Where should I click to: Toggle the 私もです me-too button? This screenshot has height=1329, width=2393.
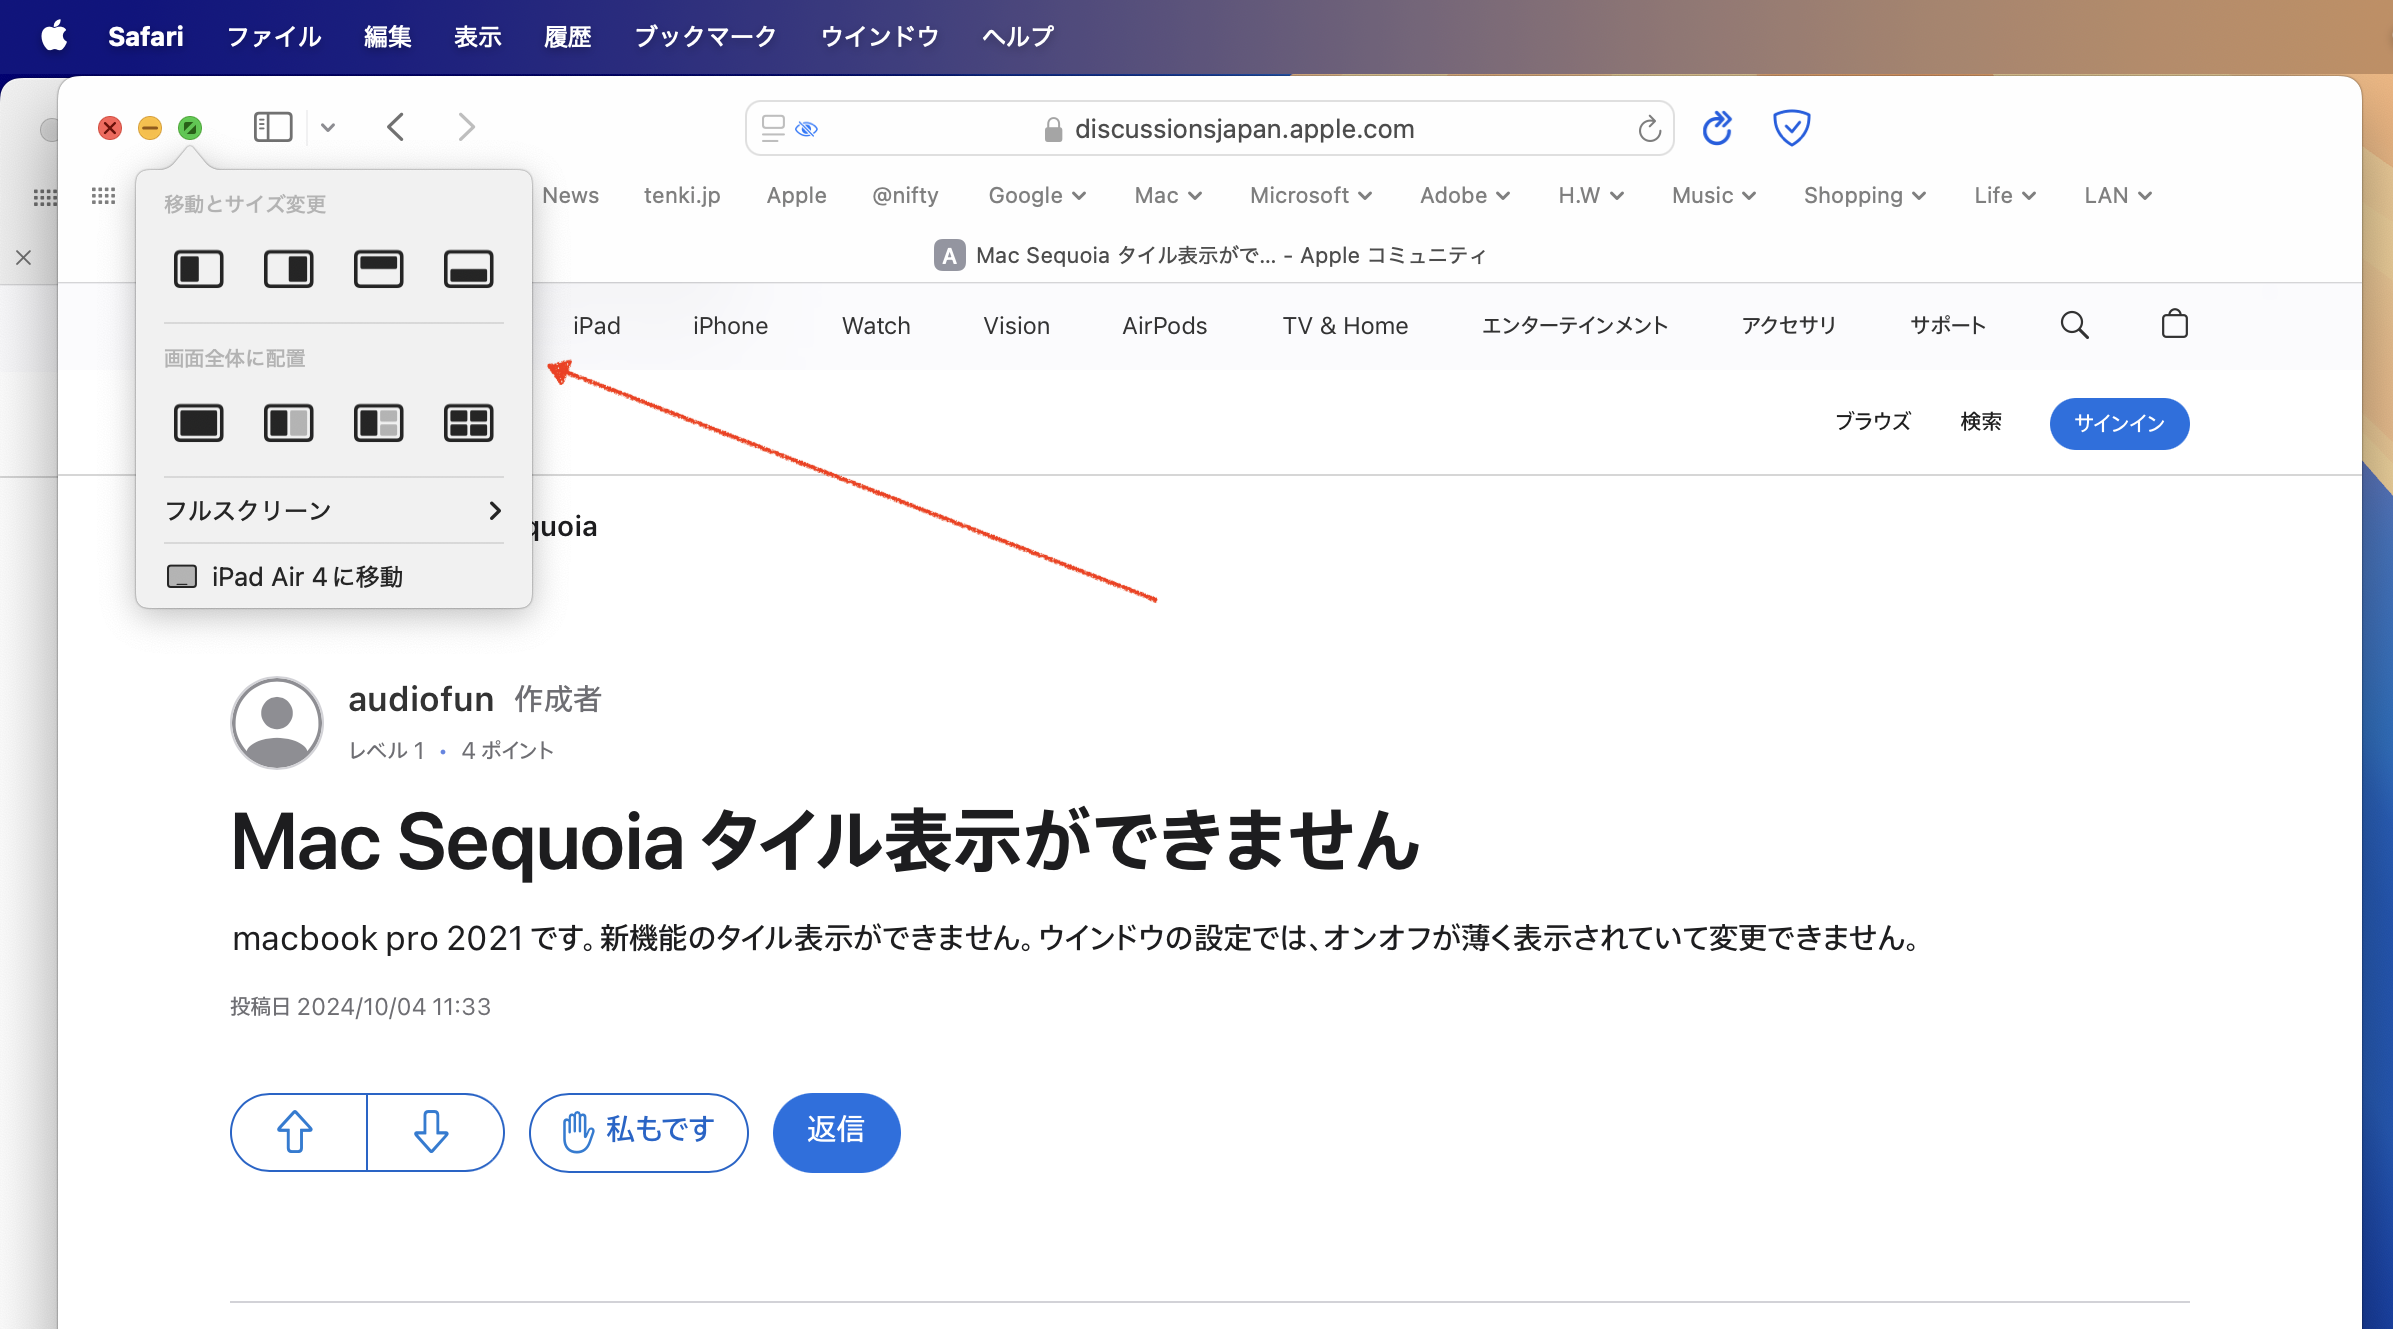tap(638, 1132)
